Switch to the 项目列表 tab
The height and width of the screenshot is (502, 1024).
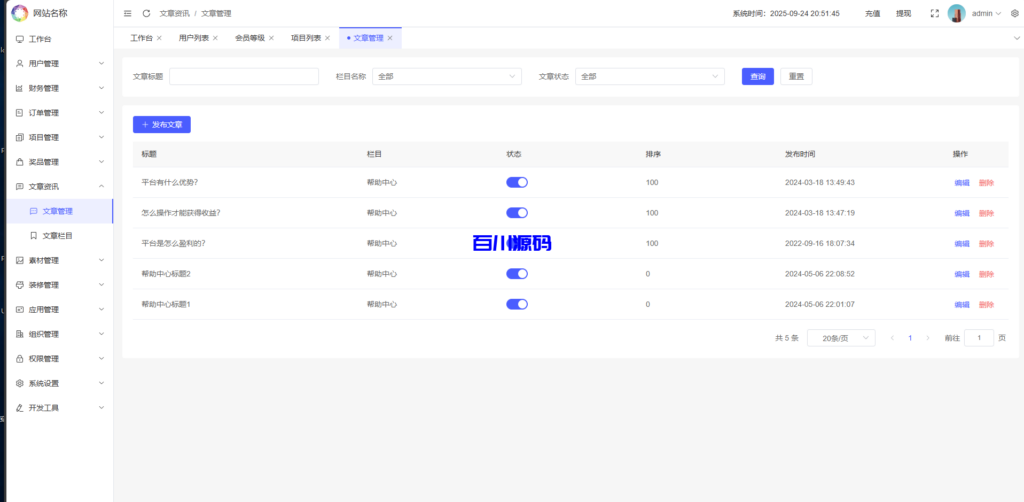point(306,38)
